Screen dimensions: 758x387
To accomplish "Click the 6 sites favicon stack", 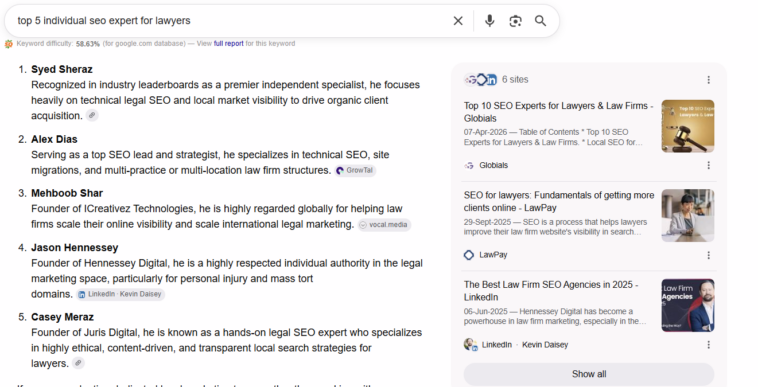I will click(481, 80).
